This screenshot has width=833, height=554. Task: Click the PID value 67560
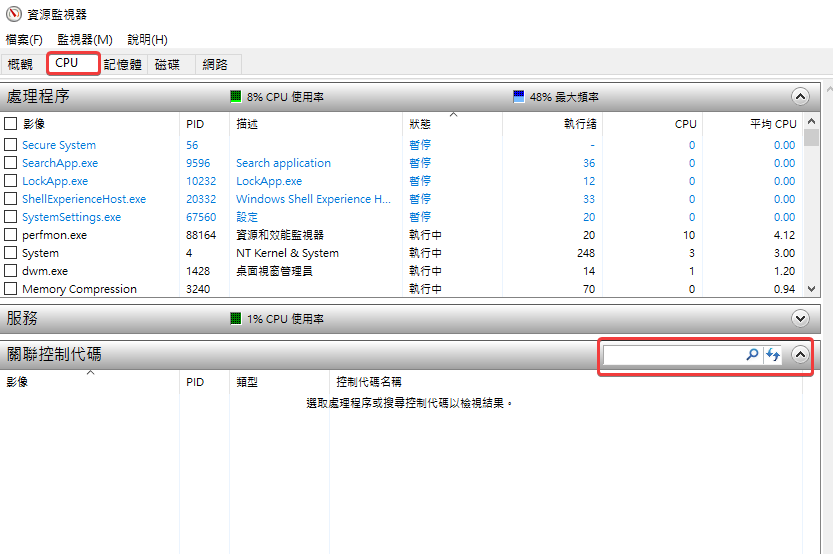pyautogui.click(x=201, y=217)
